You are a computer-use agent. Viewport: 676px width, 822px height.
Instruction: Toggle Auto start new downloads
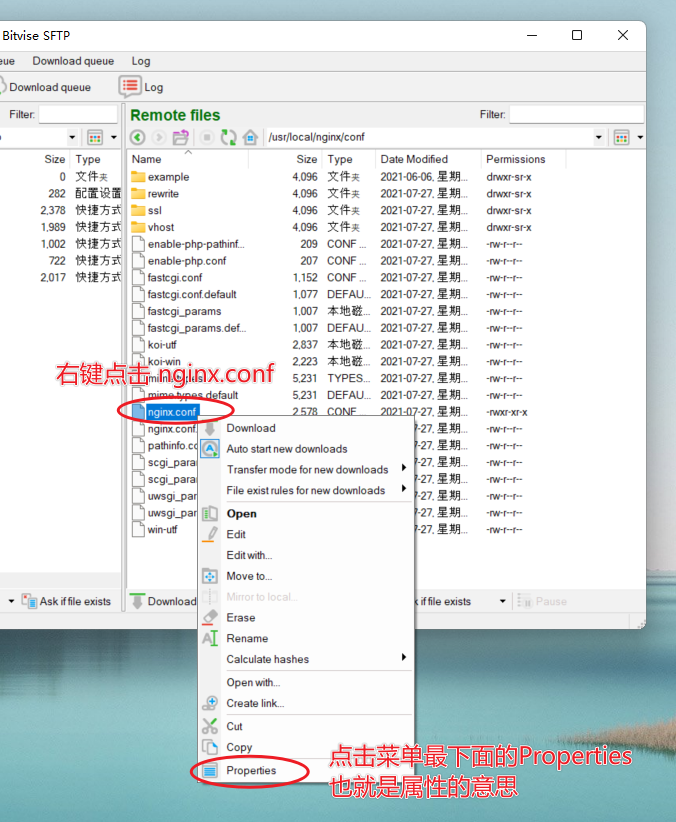[306, 449]
